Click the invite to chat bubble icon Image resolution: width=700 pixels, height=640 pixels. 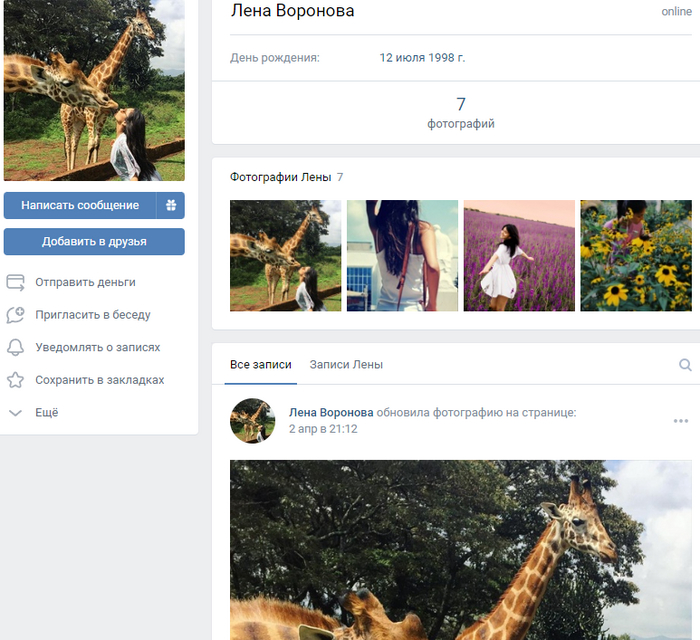[x=15, y=315]
